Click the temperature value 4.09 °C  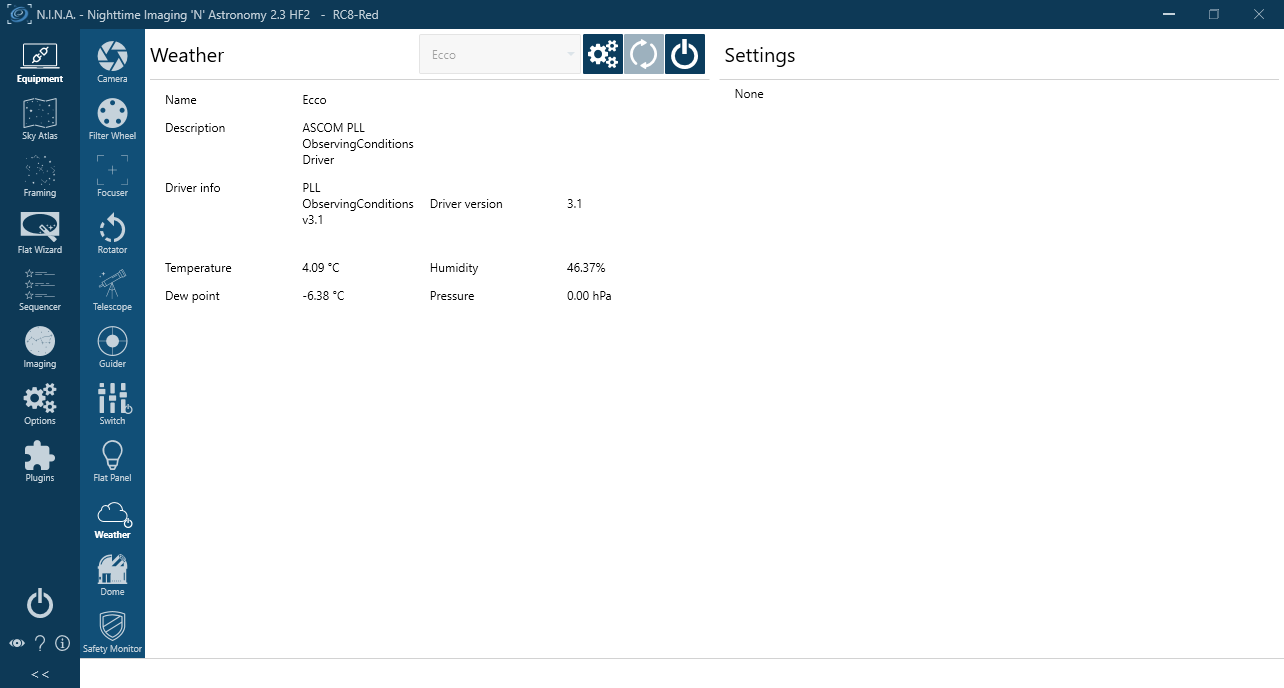(x=321, y=268)
